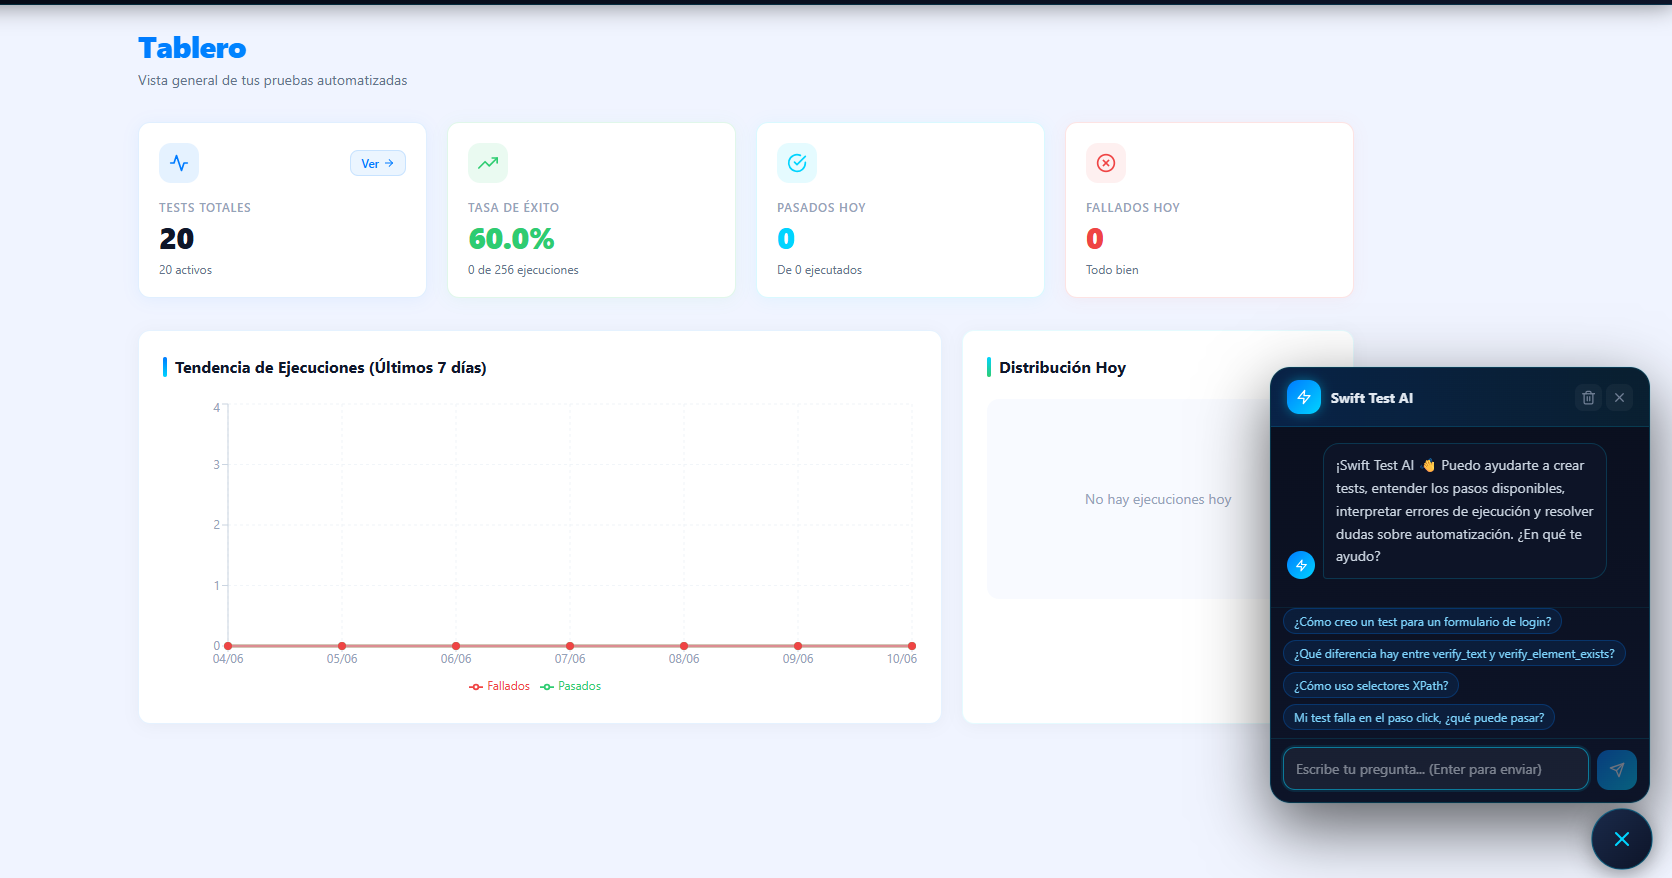Click the 'Tendencia de Ejecuciones' chart heading
This screenshot has width=1672, height=878.
331,368
